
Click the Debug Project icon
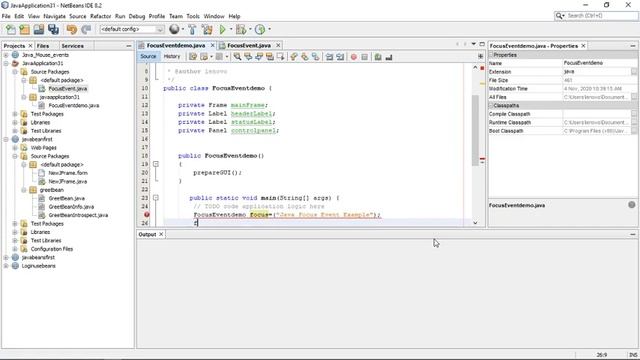click(241, 29)
